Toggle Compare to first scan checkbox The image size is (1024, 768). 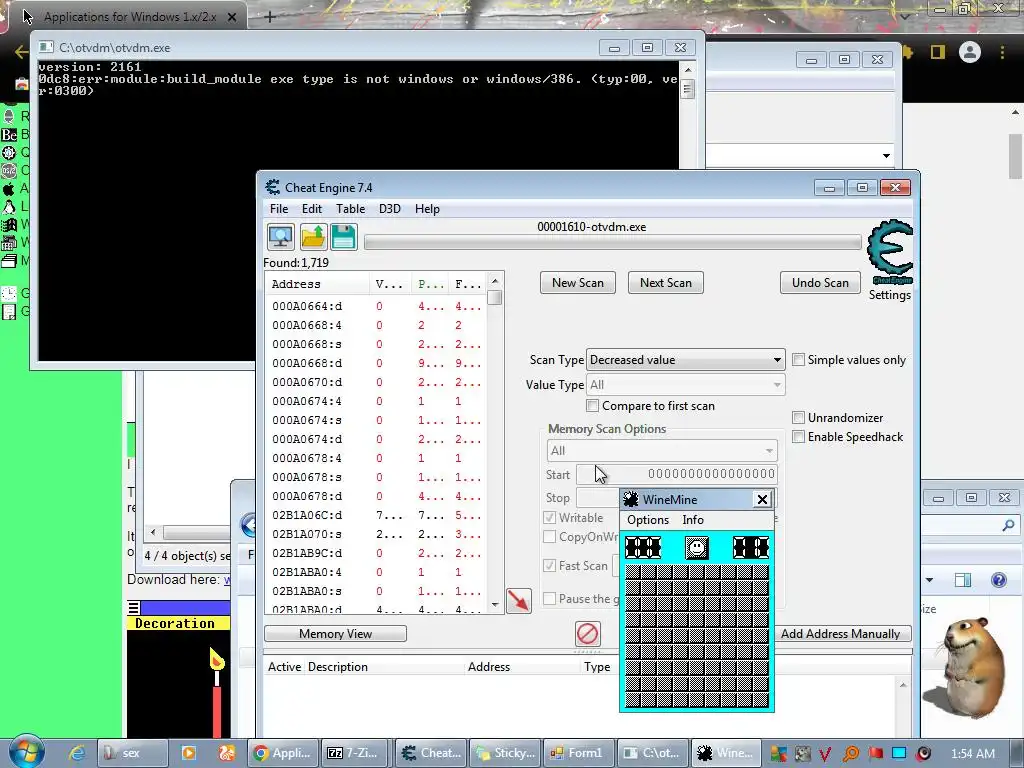pos(592,406)
